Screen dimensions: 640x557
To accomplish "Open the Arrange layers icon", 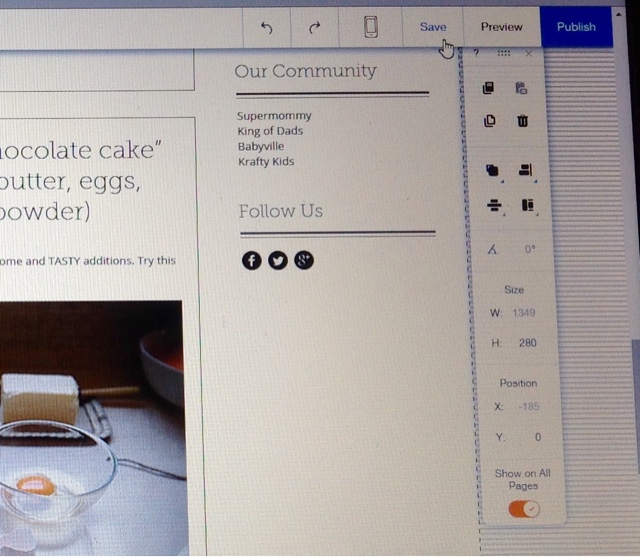I will (x=492, y=170).
